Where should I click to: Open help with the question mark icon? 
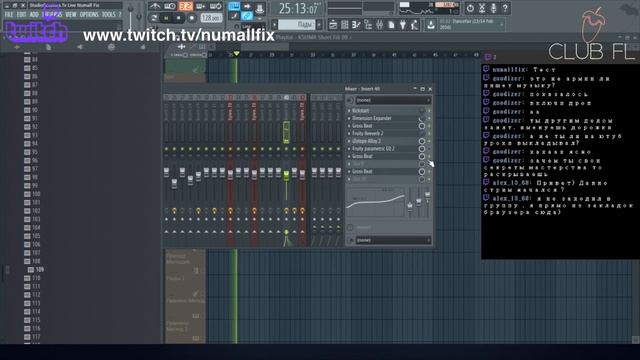tap(505, 8)
